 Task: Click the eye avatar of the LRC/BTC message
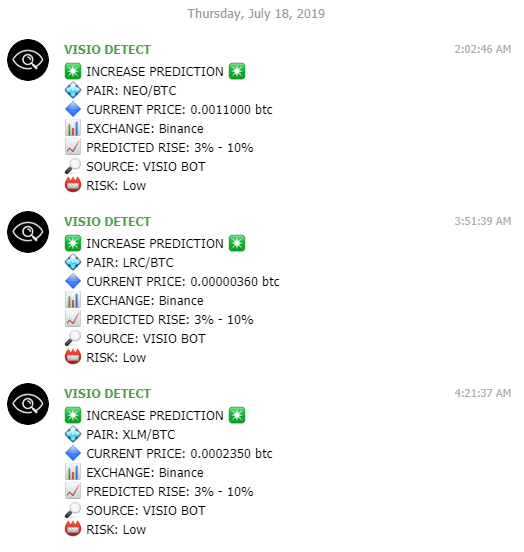(x=28, y=232)
